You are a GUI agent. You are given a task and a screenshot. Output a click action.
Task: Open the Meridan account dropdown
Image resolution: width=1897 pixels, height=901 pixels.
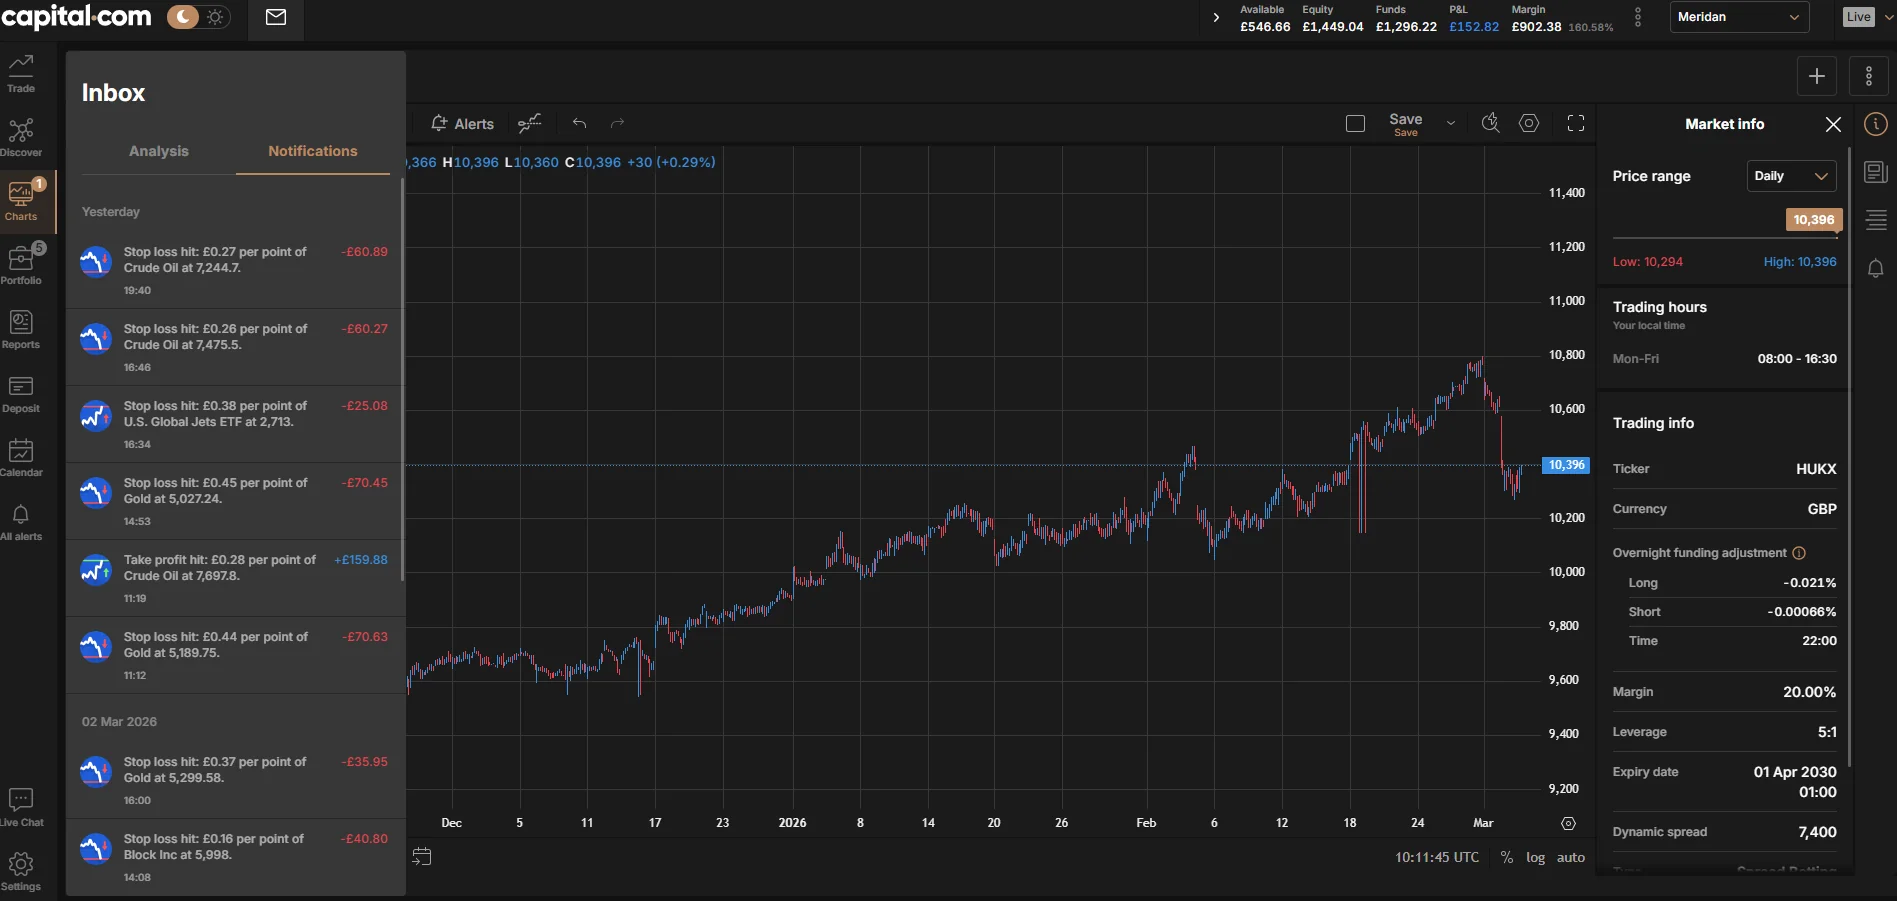(x=1739, y=17)
